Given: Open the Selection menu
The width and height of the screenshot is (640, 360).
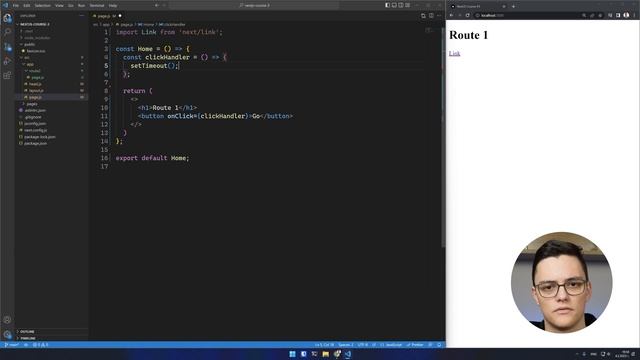Looking at the screenshot, I should click(42, 6).
